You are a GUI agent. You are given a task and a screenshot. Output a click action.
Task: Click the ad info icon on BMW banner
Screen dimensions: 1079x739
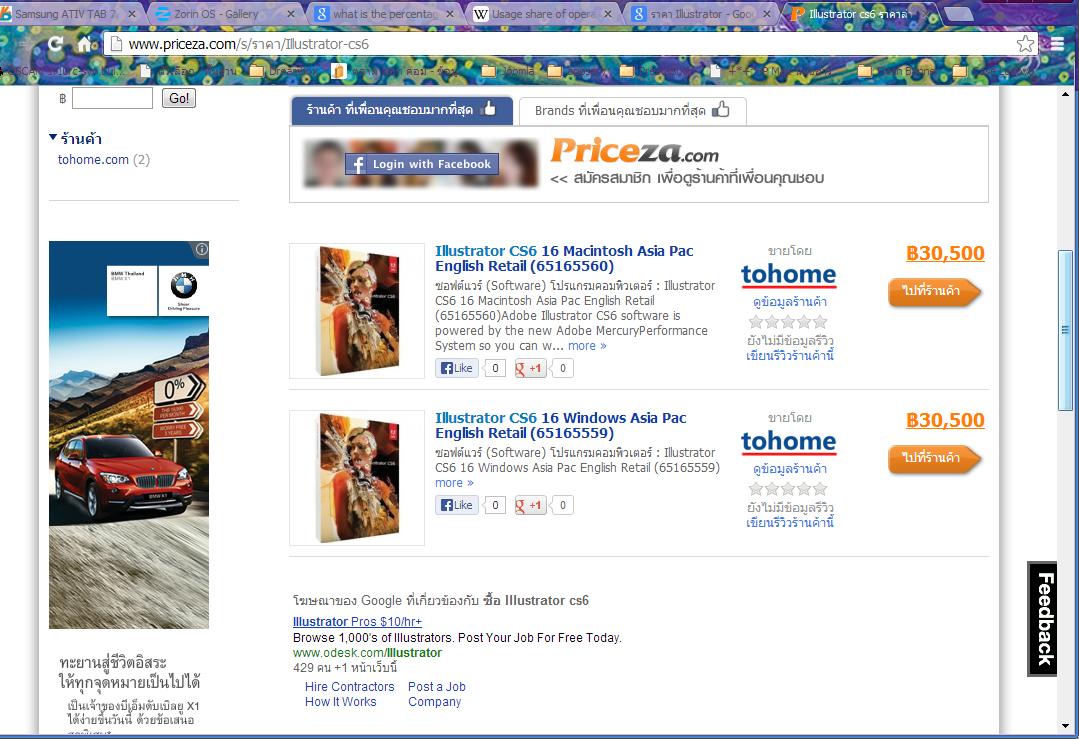point(202,249)
